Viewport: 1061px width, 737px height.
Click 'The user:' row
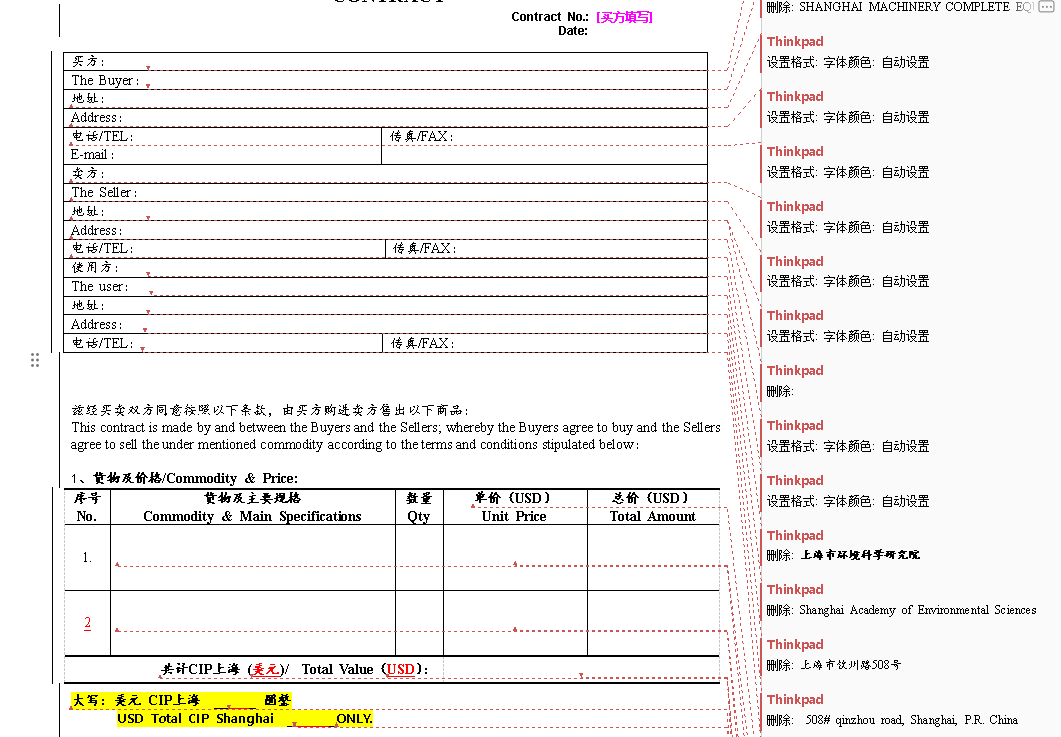pos(386,287)
